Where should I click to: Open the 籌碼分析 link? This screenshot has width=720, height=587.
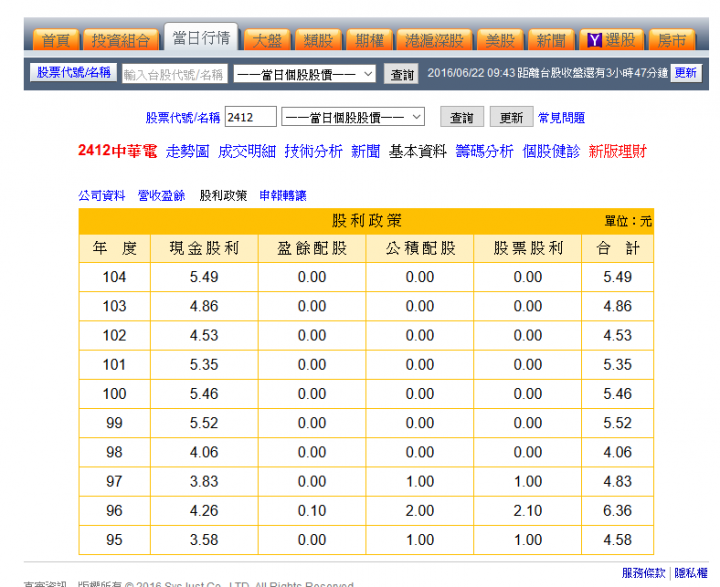pos(484,151)
